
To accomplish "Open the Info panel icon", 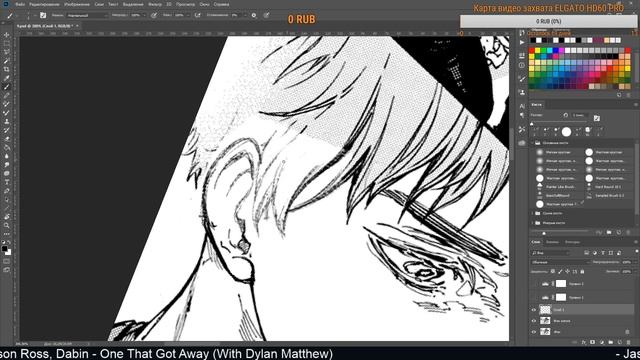I will coord(522,65).
